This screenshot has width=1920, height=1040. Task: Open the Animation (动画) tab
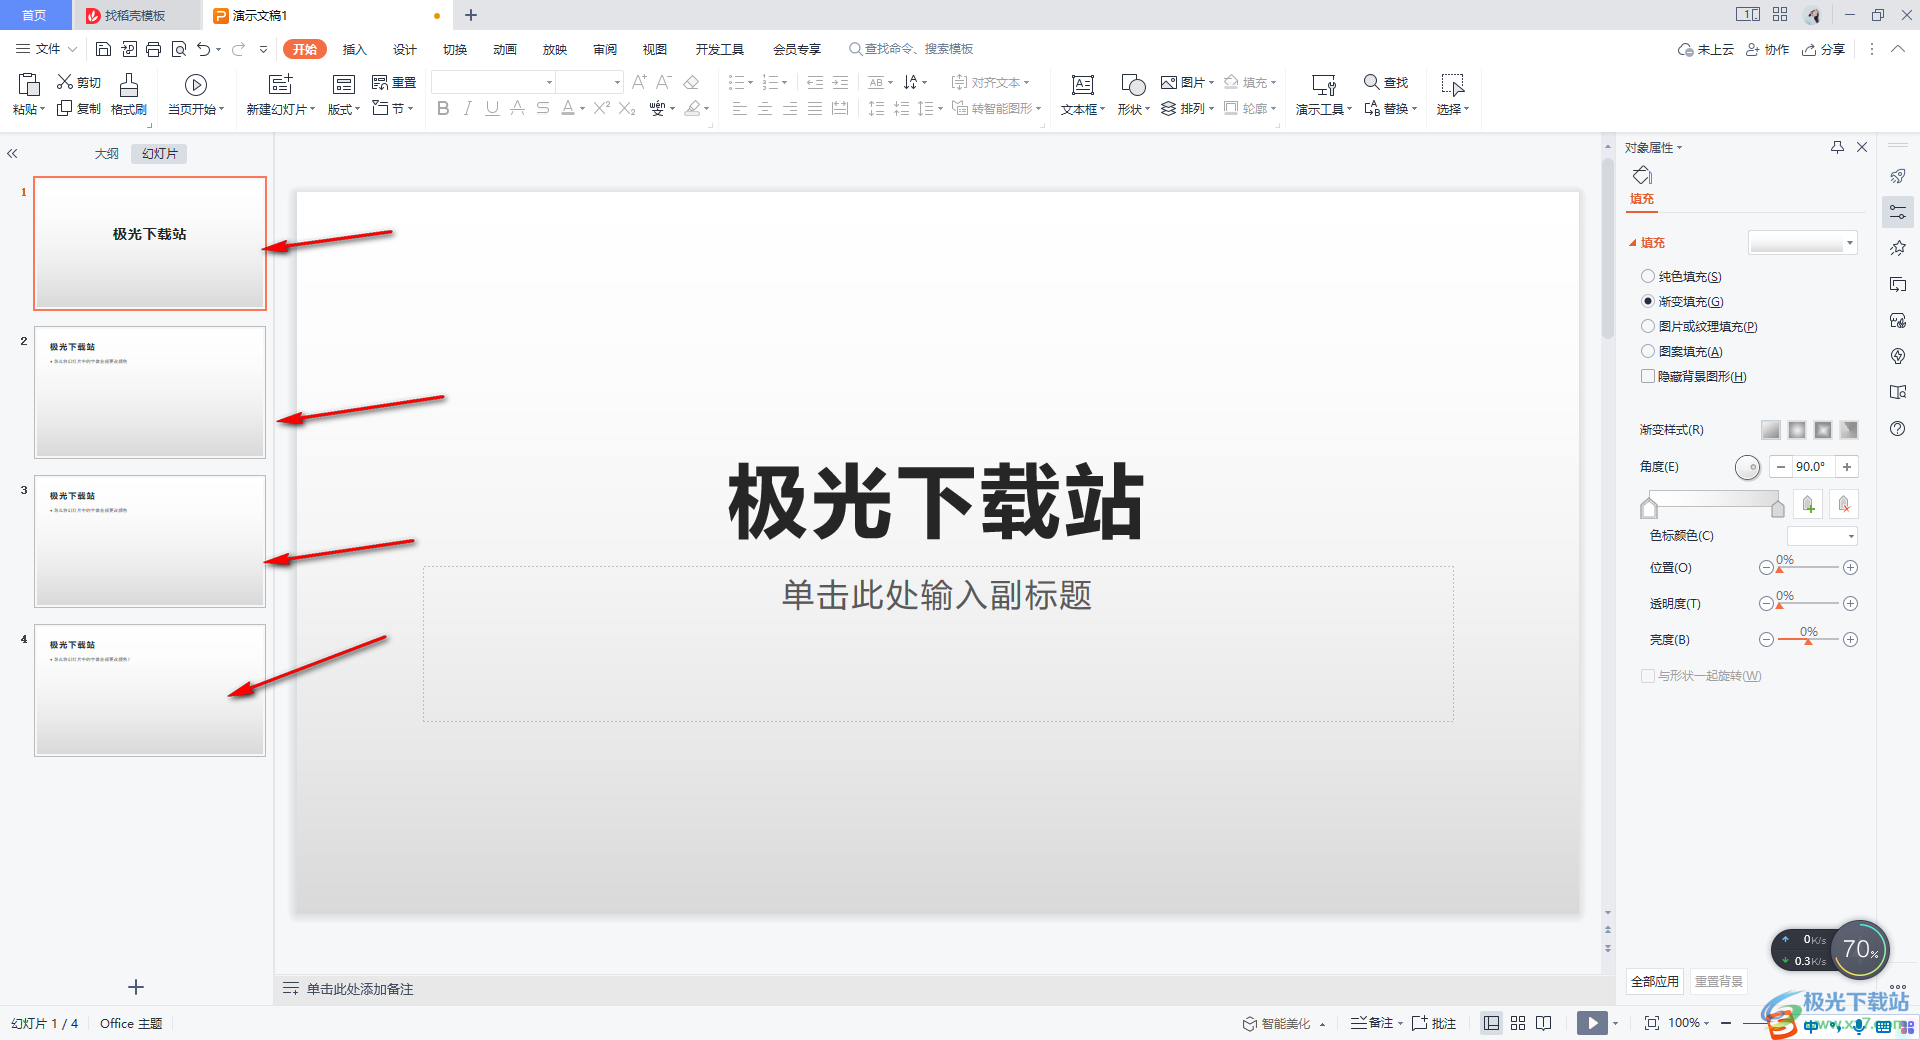pyautogui.click(x=505, y=49)
